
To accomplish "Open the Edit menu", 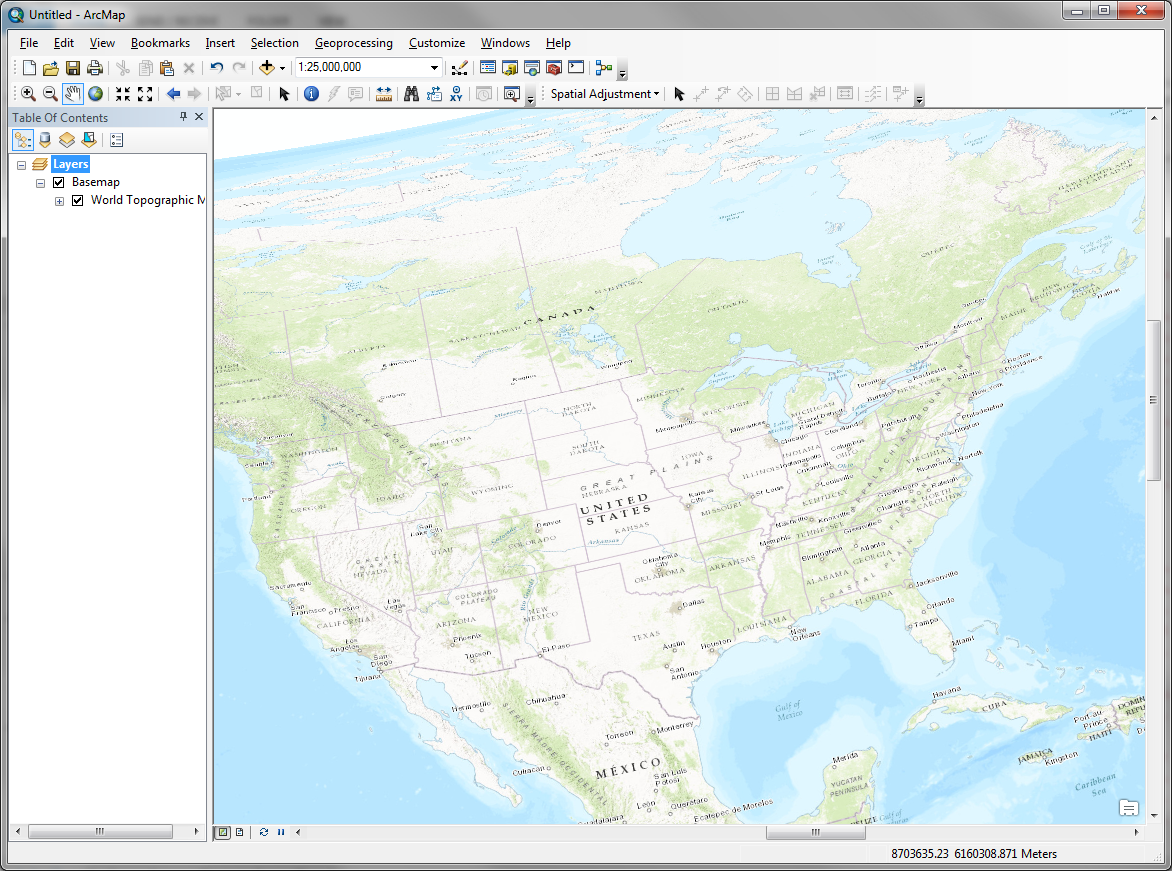I will point(64,43).
